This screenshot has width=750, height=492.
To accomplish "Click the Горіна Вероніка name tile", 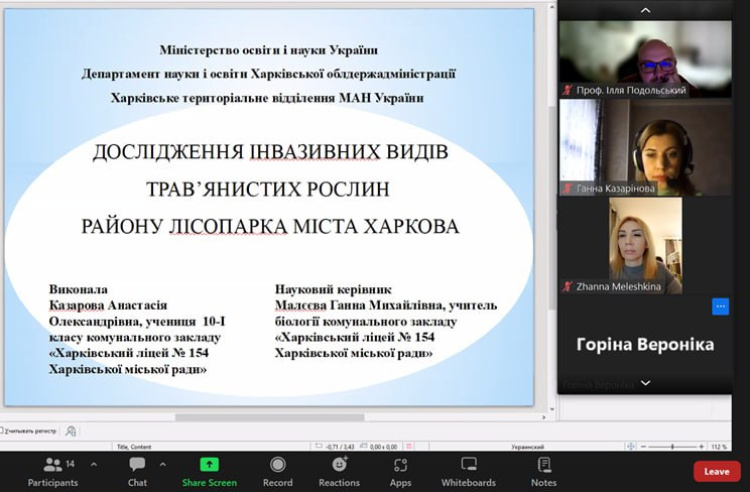I will click(645, 344).
